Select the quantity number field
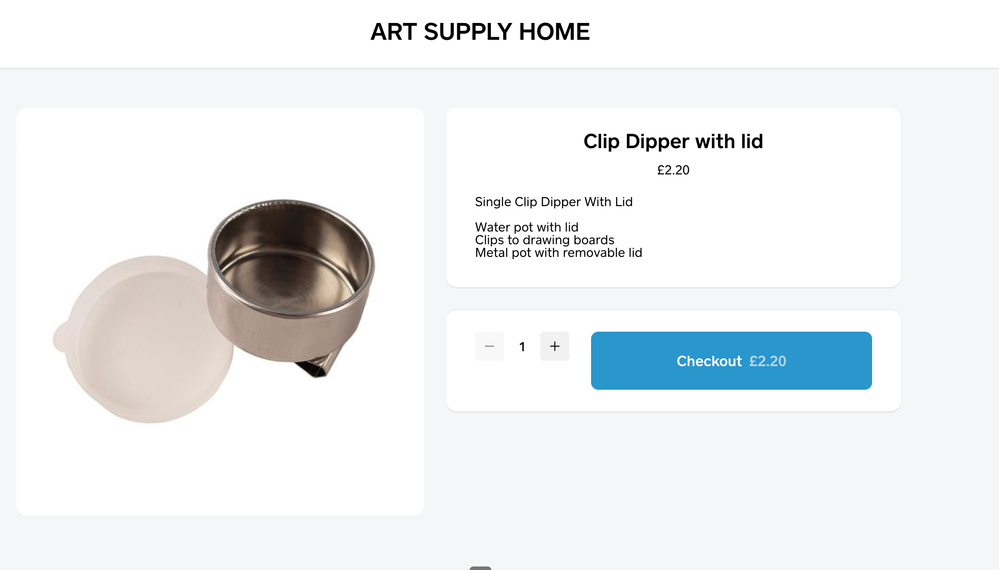Viewport: 999px width, 570px height. pyautogui.click(x=522, y=347)
